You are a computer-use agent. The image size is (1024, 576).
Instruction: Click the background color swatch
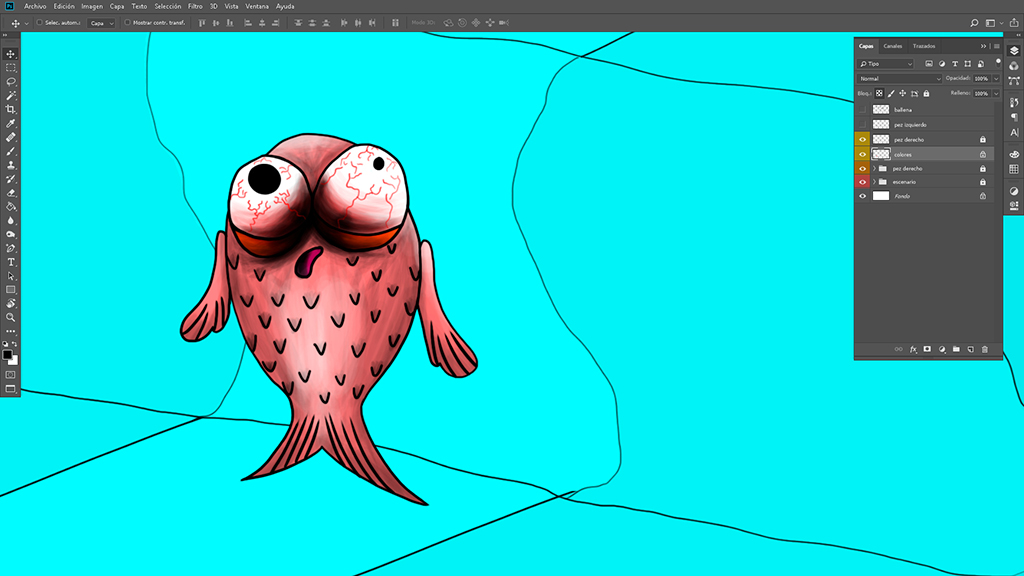click(14, 360)
